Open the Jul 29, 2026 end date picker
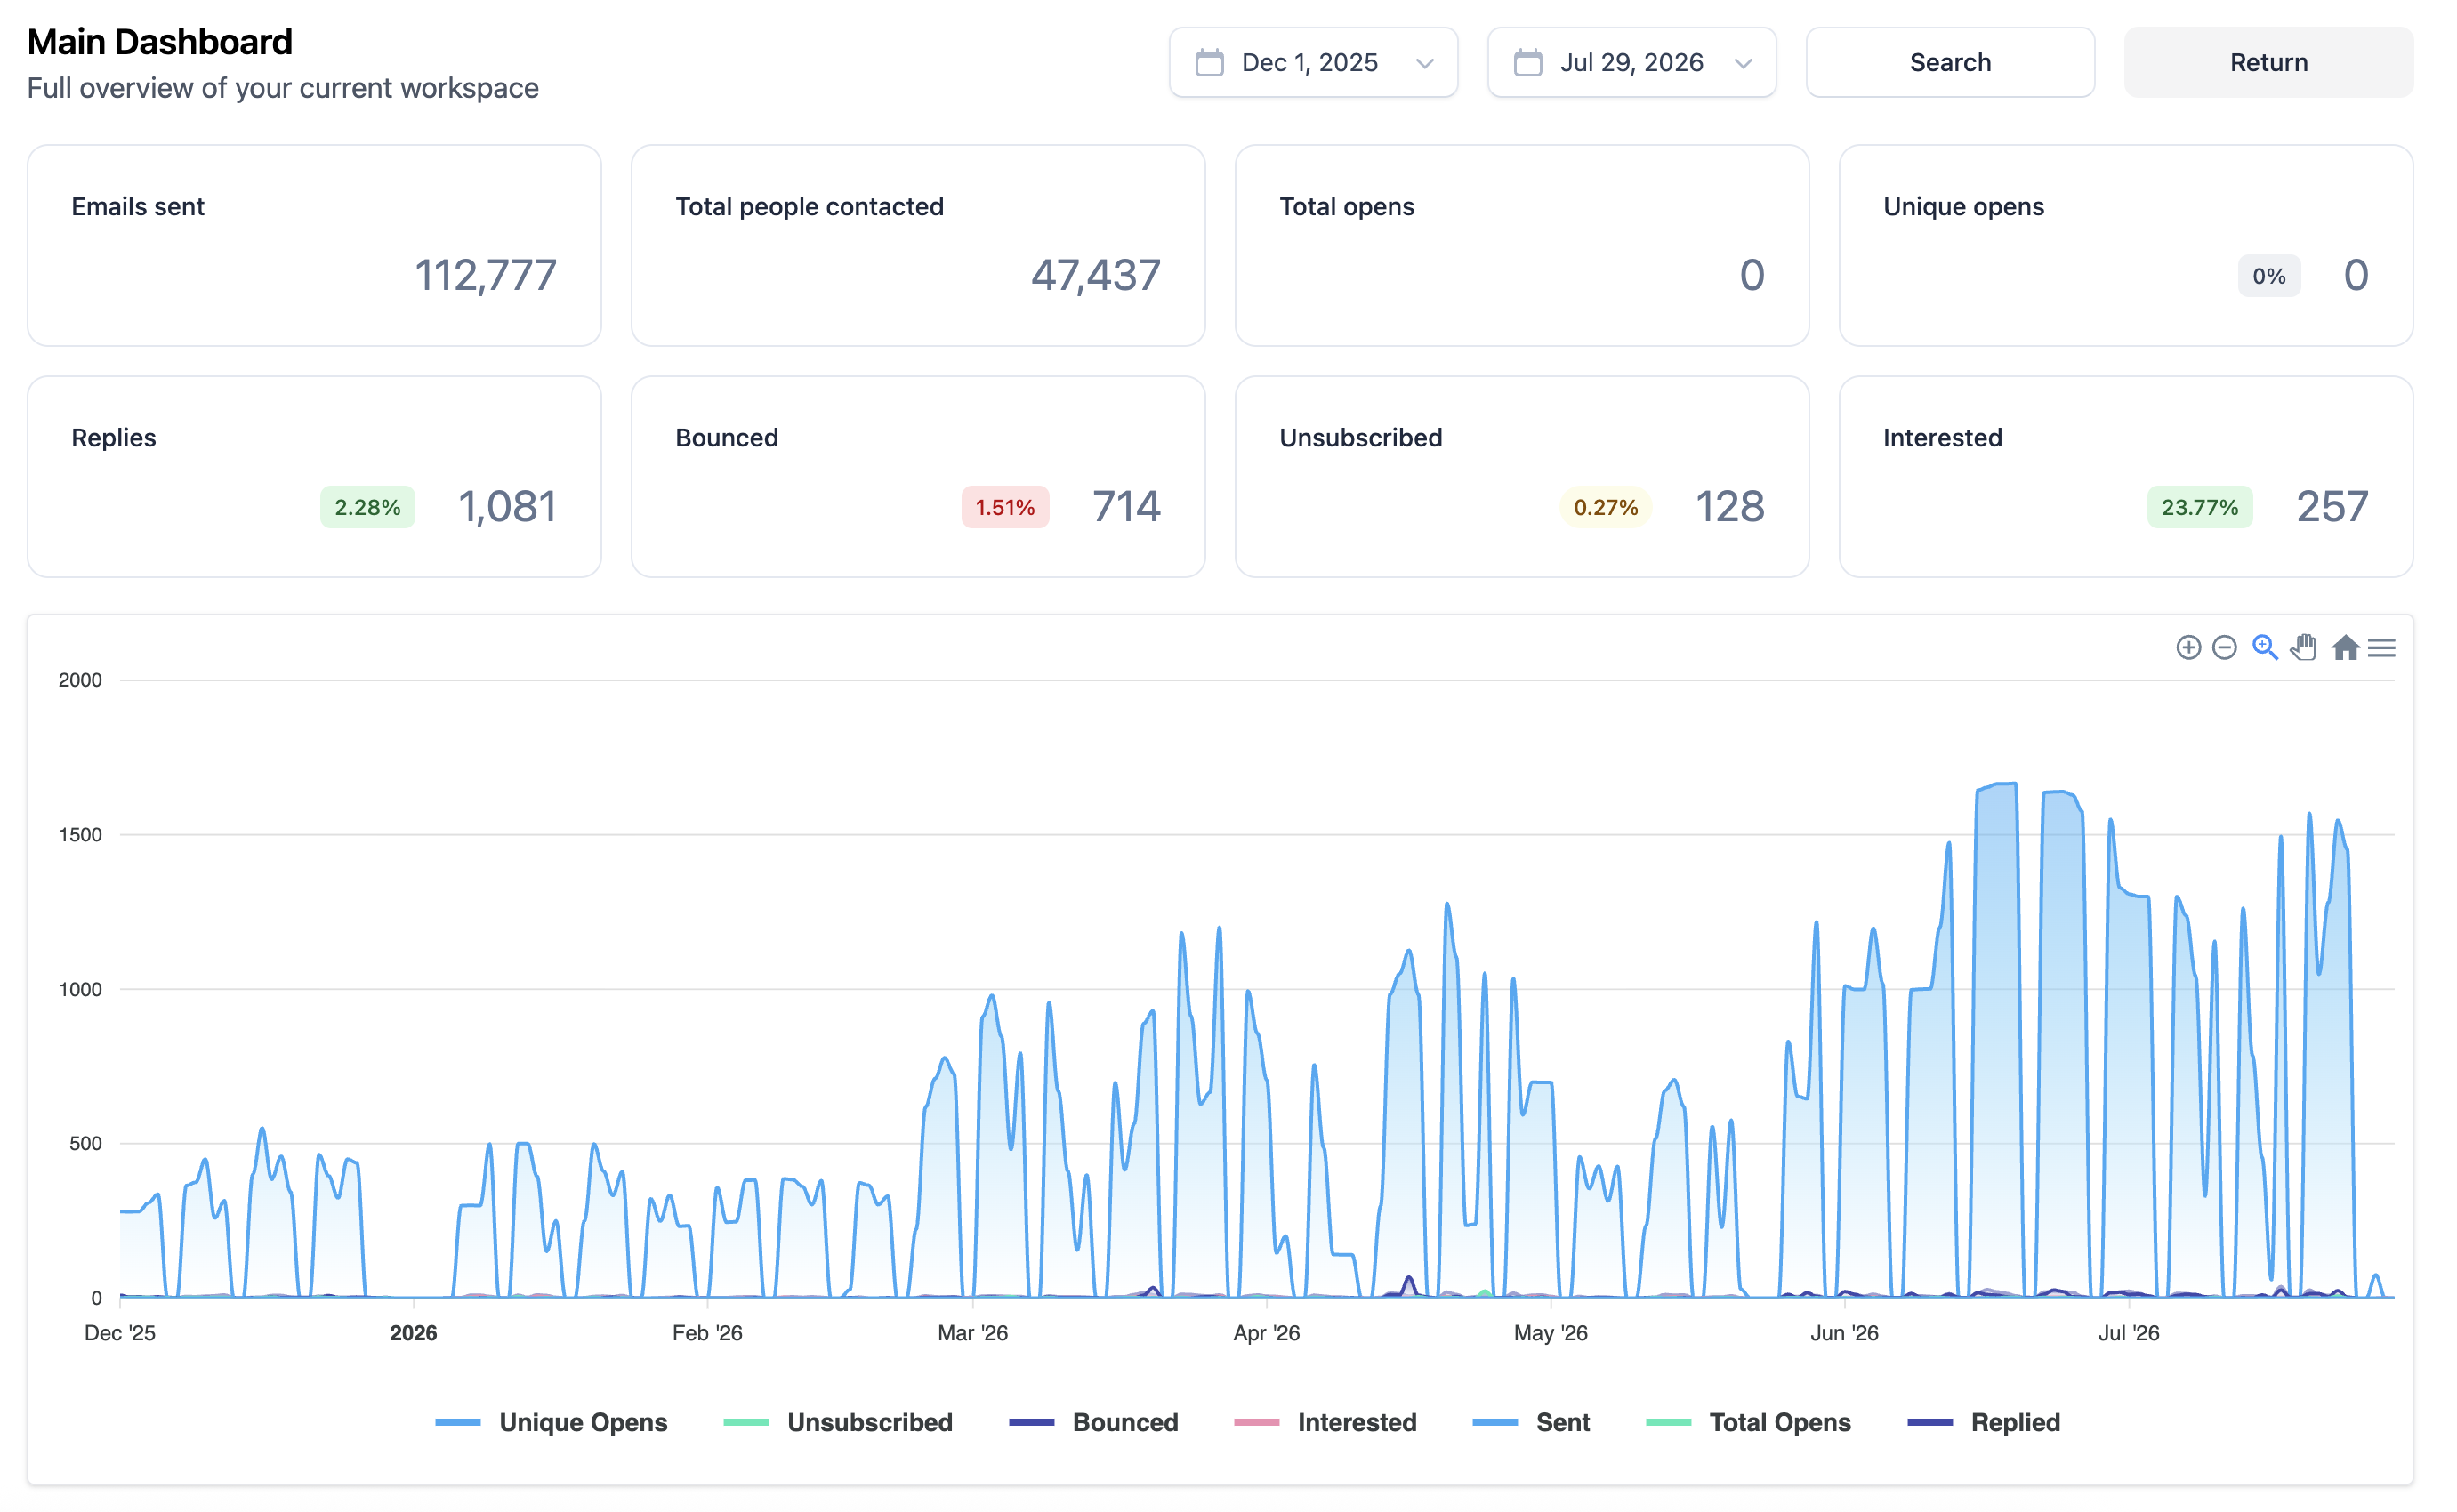The width and height of the screenshot is (2457, 1512). pyautogui.click(x=1631, y=63)
